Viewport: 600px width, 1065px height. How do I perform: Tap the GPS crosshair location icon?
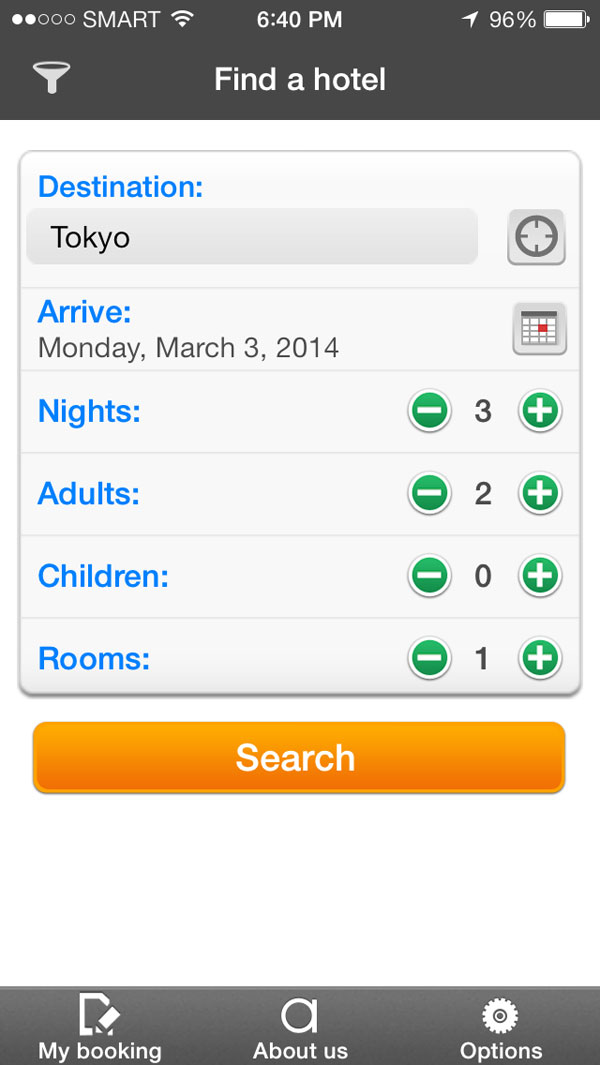[536, 237]
